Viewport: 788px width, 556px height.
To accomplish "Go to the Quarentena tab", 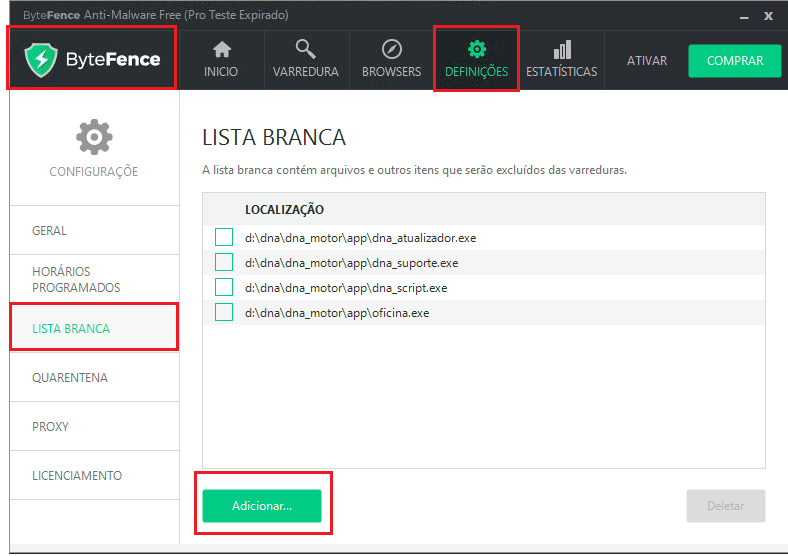I will click(70, 378).
